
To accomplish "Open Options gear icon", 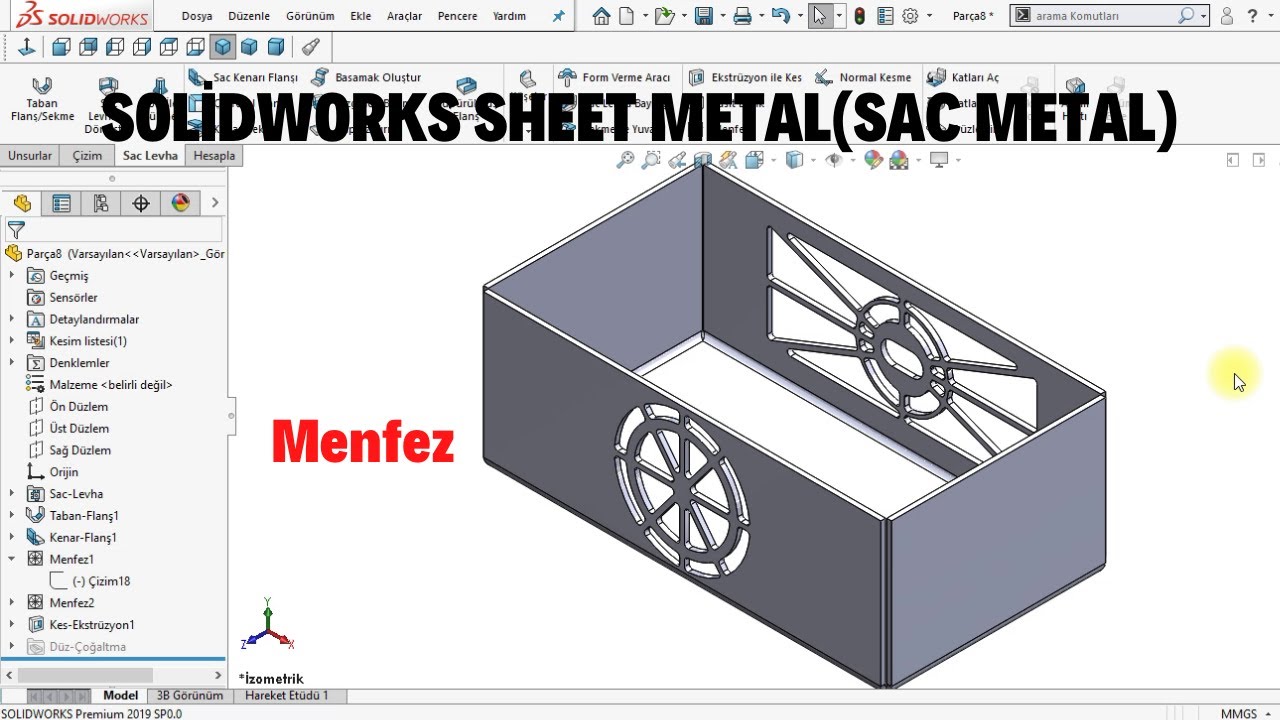I will click(910, 16).
